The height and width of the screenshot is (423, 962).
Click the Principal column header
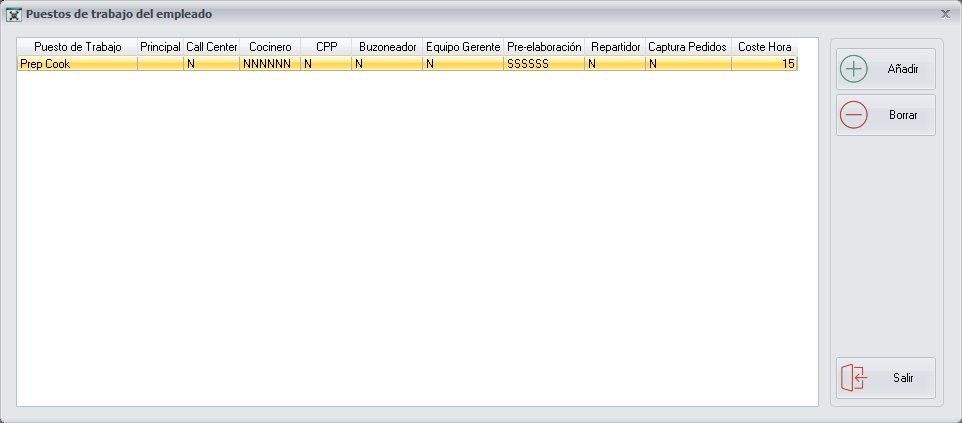click(160, 47)
